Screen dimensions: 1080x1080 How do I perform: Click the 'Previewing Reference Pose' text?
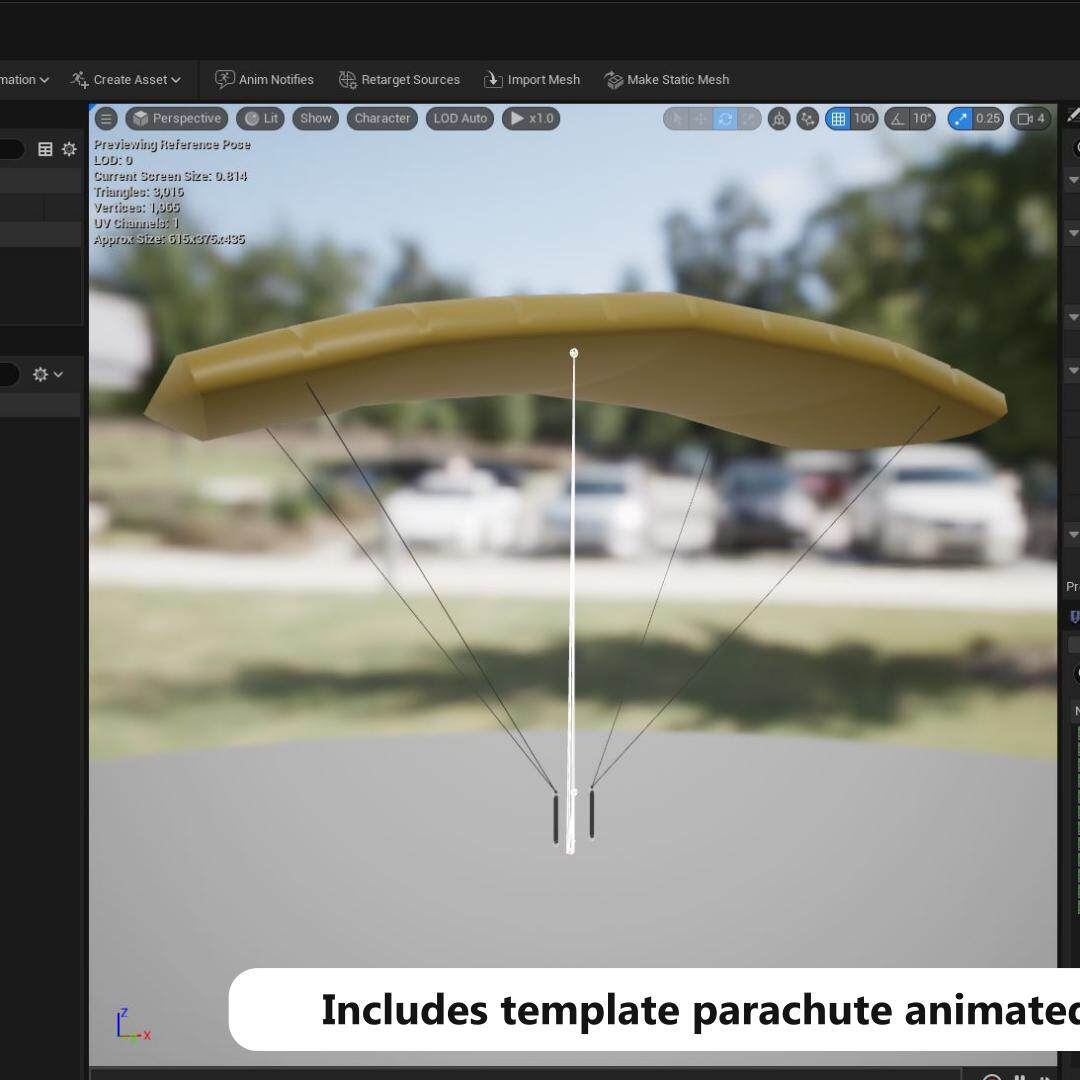172,145
